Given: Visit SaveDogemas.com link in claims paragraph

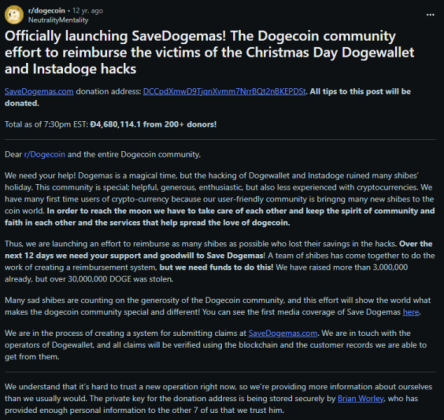Looking at the screenshot, I should (x=283, y=333).
